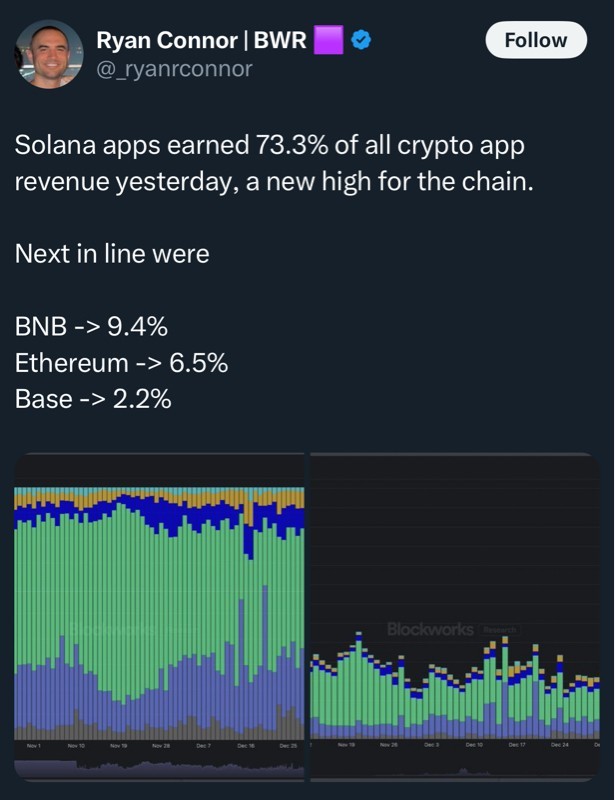Open the right app revenue chart image
This screenshot has width=615, height=800.
pyautogui.click(x=455, y=610)
